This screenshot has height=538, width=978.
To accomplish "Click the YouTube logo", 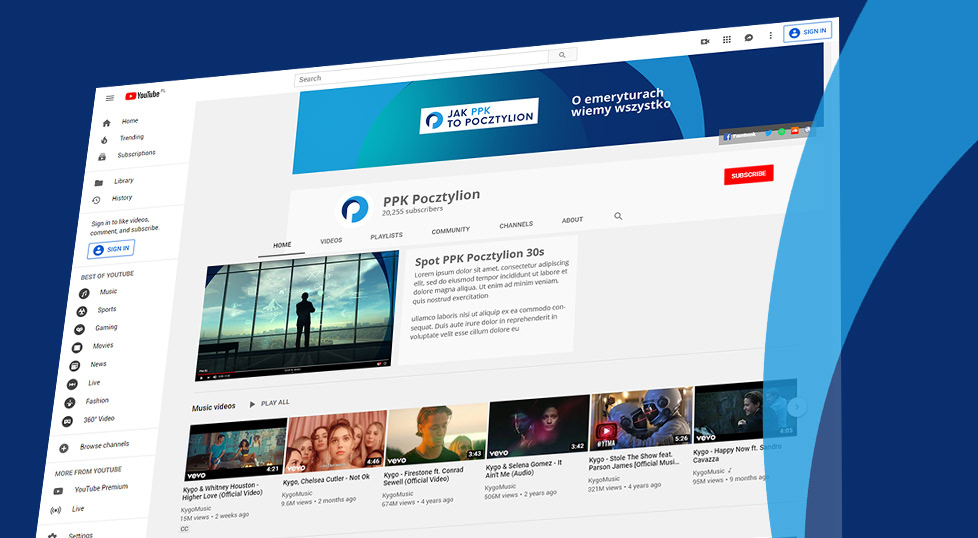I will coord(145,95).
